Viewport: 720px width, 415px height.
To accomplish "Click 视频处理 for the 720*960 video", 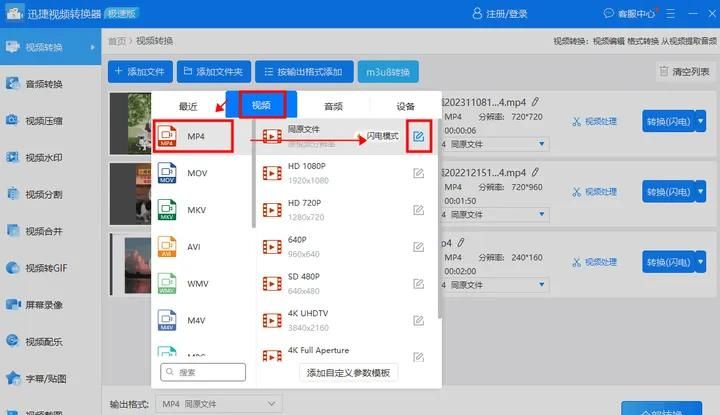I will coord(595,192).
